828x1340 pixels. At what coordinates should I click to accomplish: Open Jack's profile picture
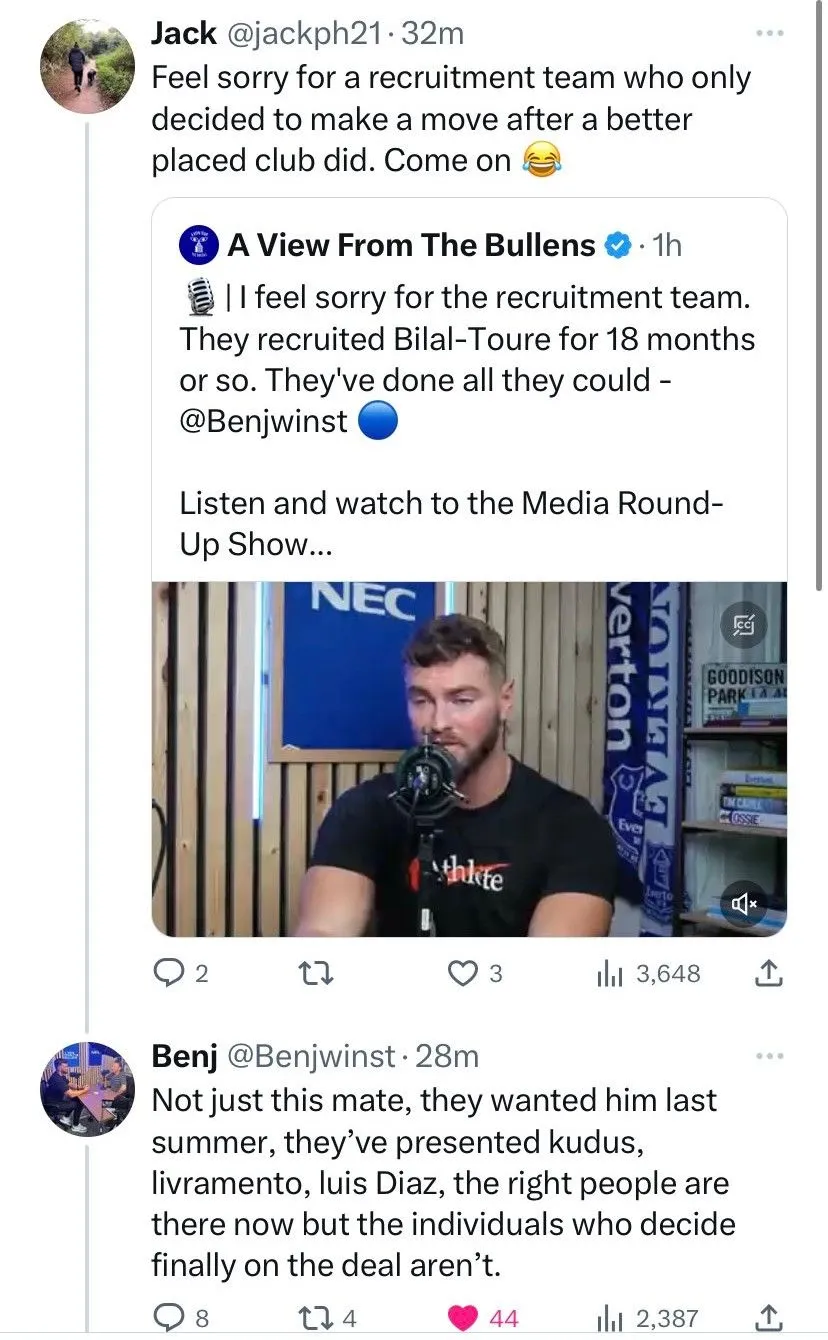[87, 67]
